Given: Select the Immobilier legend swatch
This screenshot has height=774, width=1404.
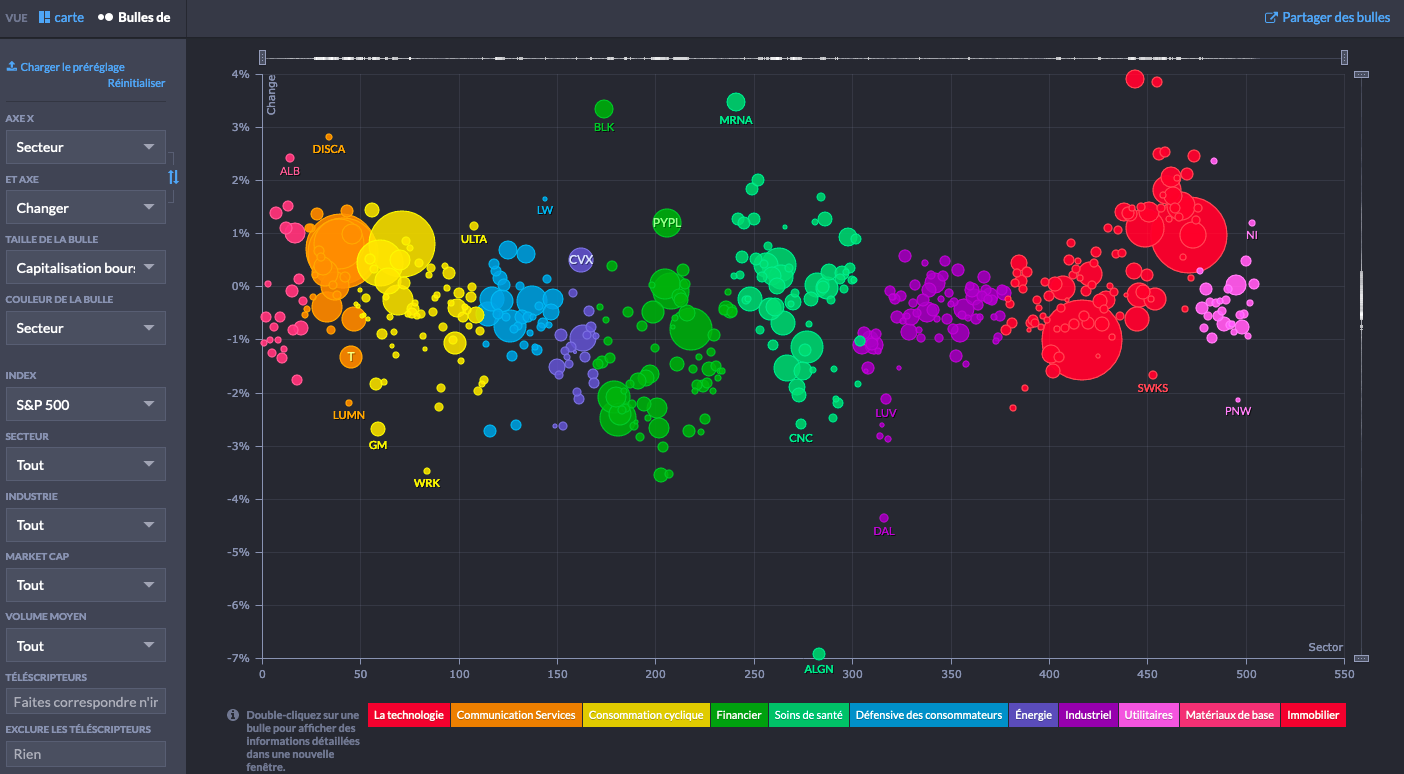Looking at the screenshot, I should click(x=1313, y=715).
